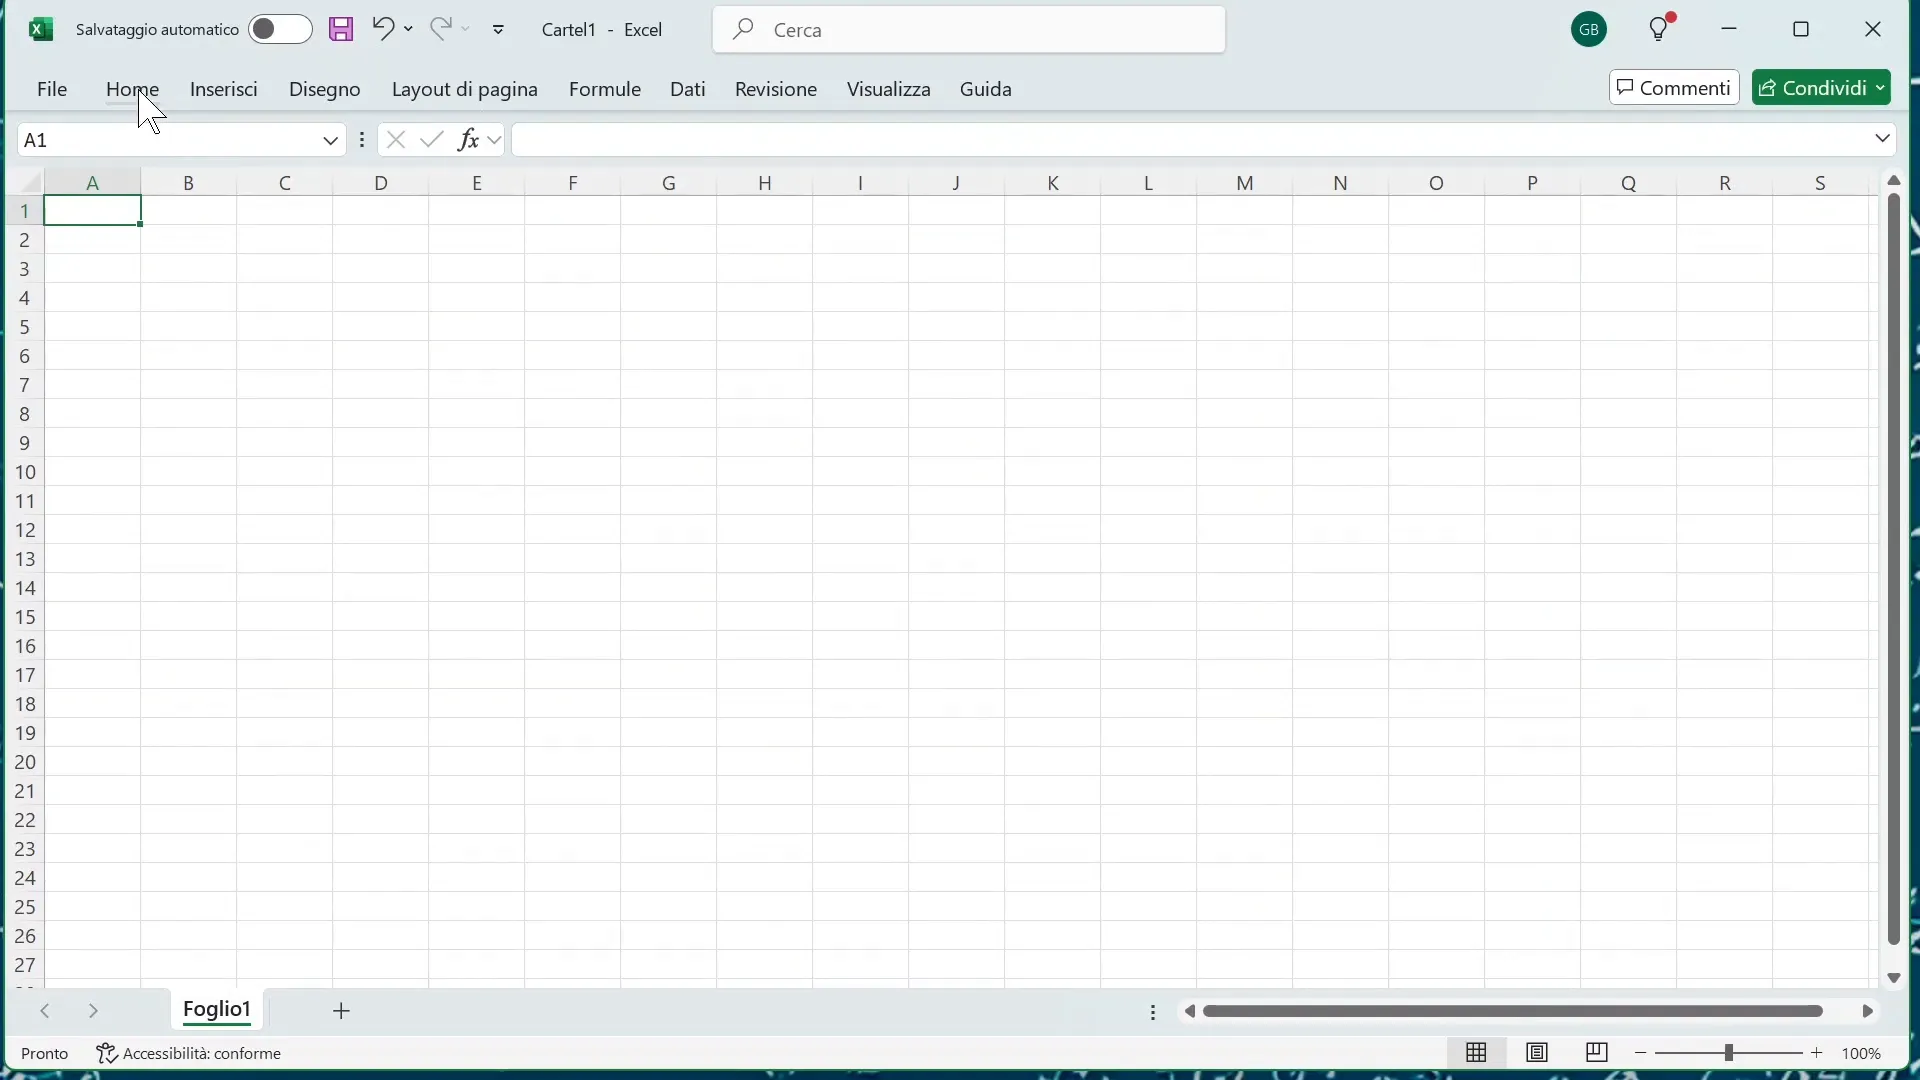Open the Layout di pagina tab
Viewport: 1920px width, 1080px height.
coord(466,90)
